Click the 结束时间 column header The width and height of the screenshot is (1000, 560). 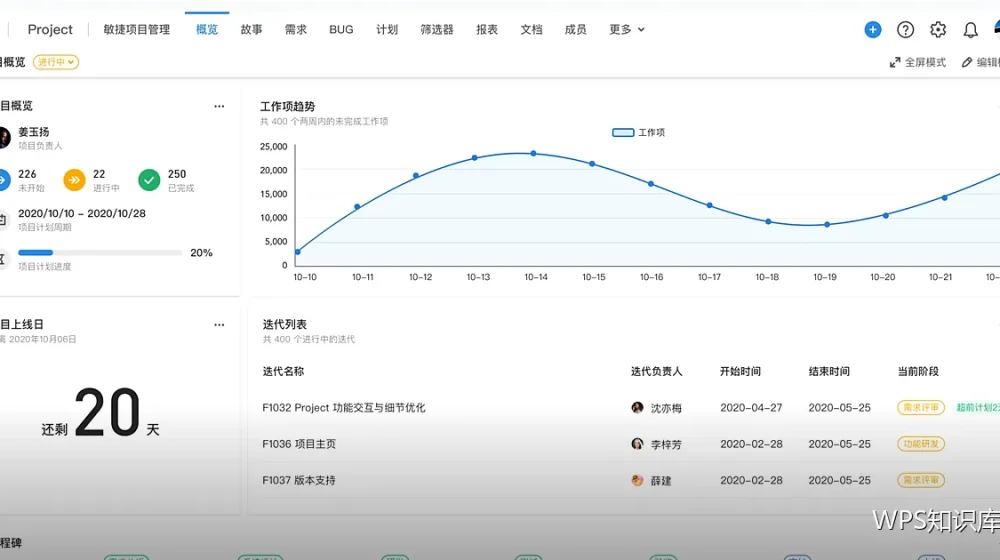pos(829,371)
